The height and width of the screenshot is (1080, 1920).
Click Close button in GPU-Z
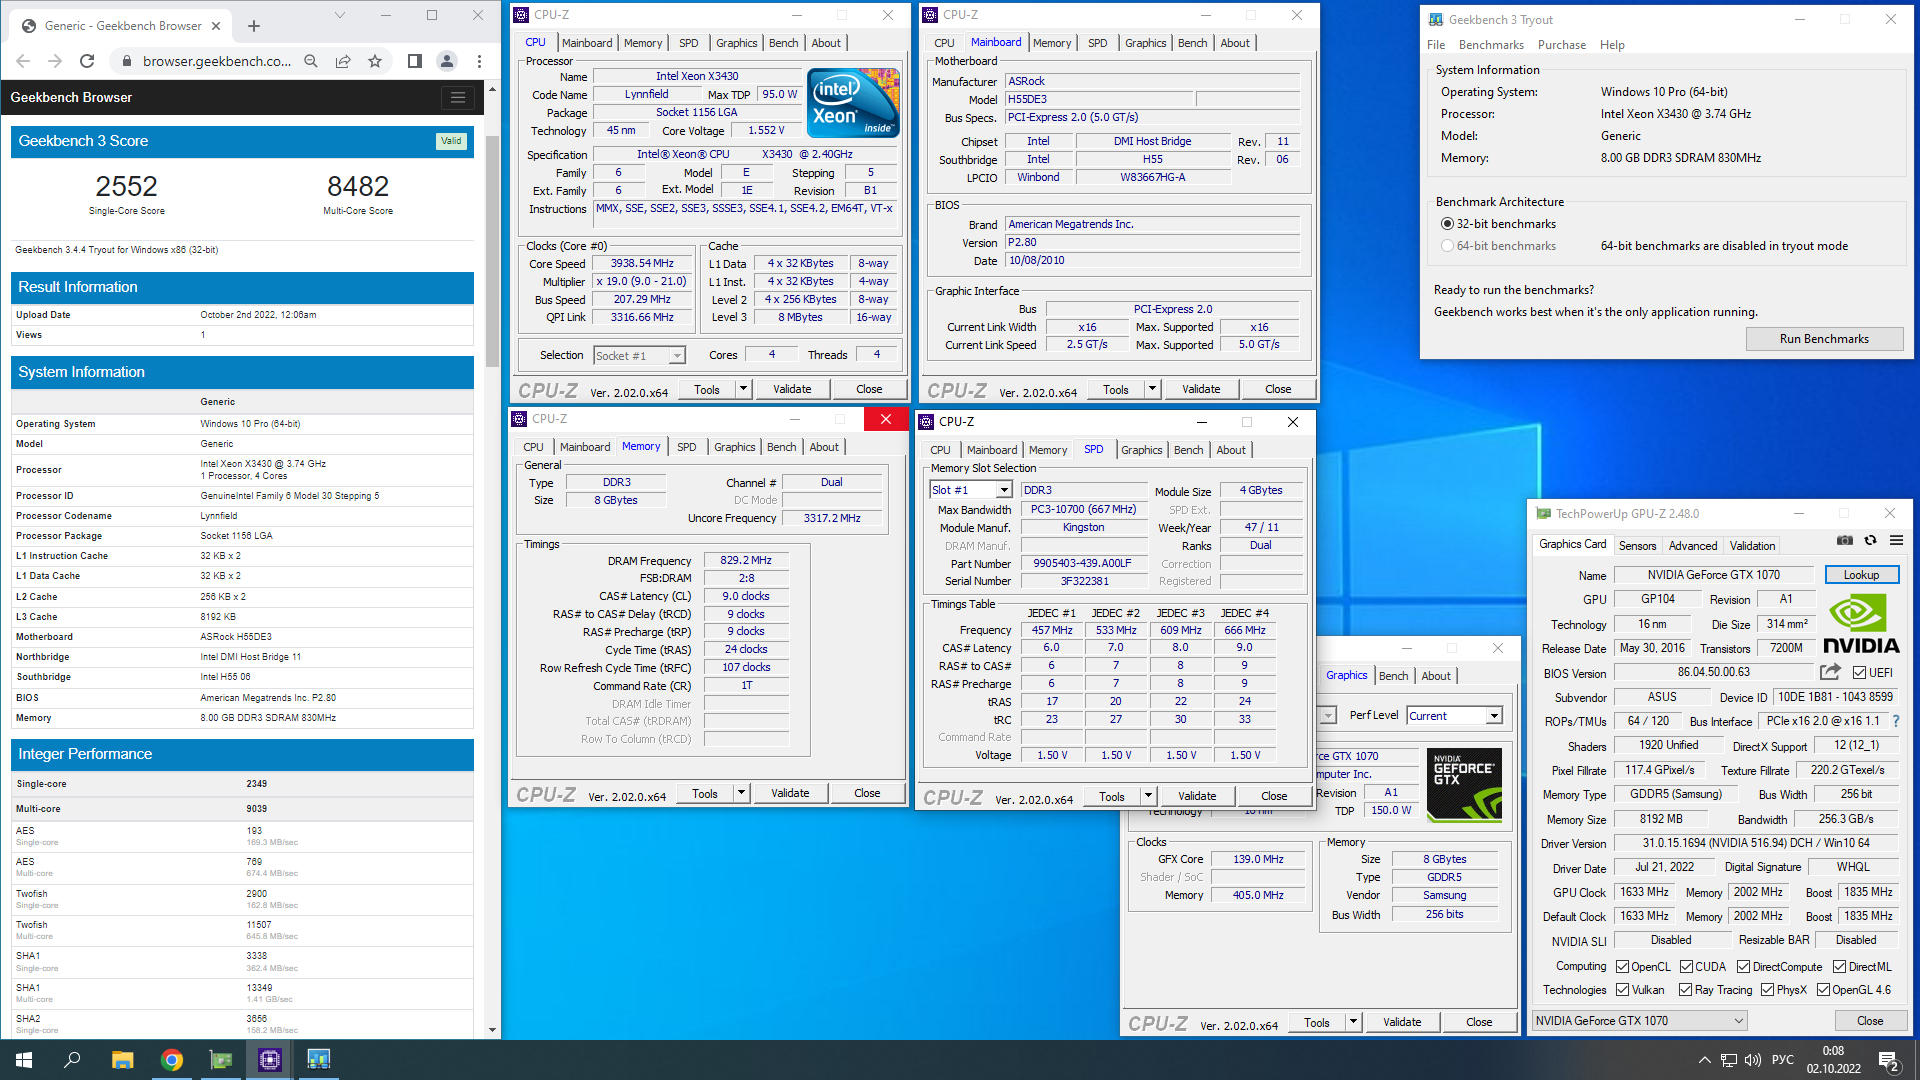[x=1870, y=1021]
